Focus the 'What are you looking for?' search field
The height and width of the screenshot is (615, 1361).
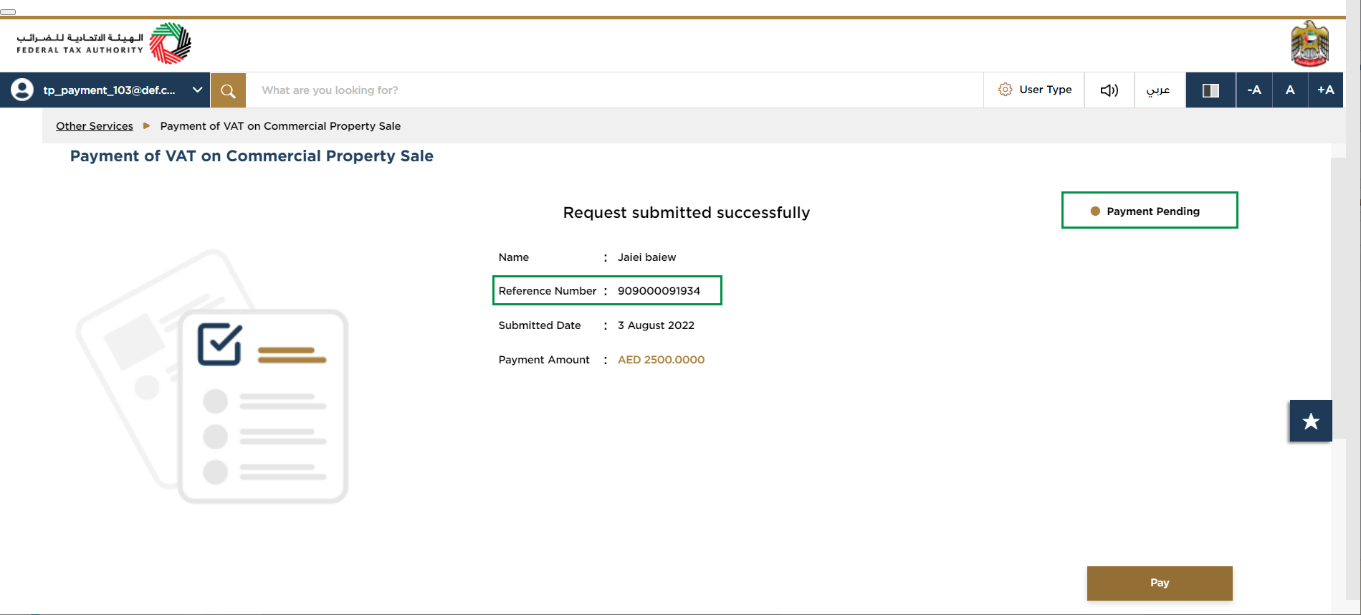coord(615,90)
